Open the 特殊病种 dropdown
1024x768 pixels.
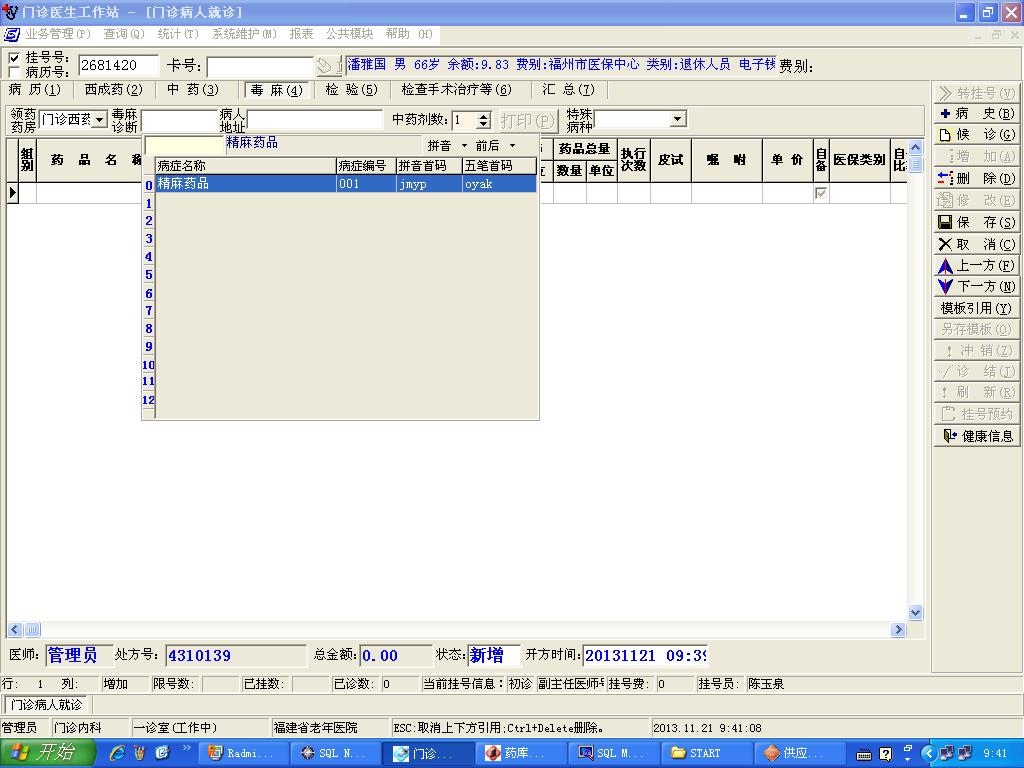[679, 119]
